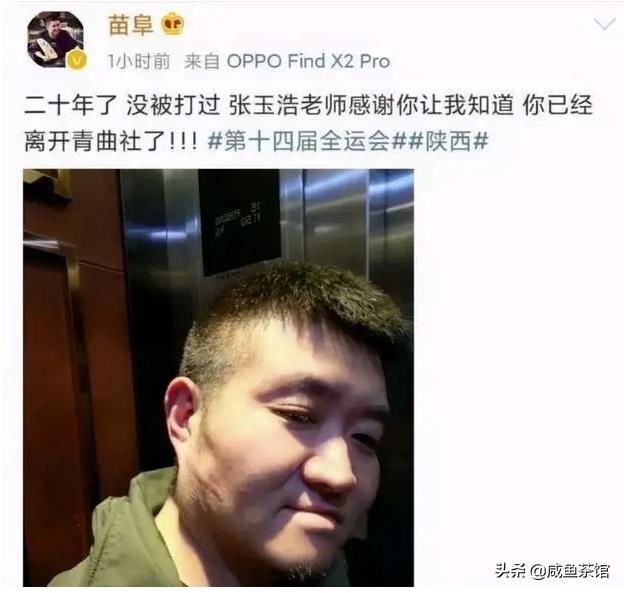Click the OPPO Find X2 Pro source

[308, 61]
